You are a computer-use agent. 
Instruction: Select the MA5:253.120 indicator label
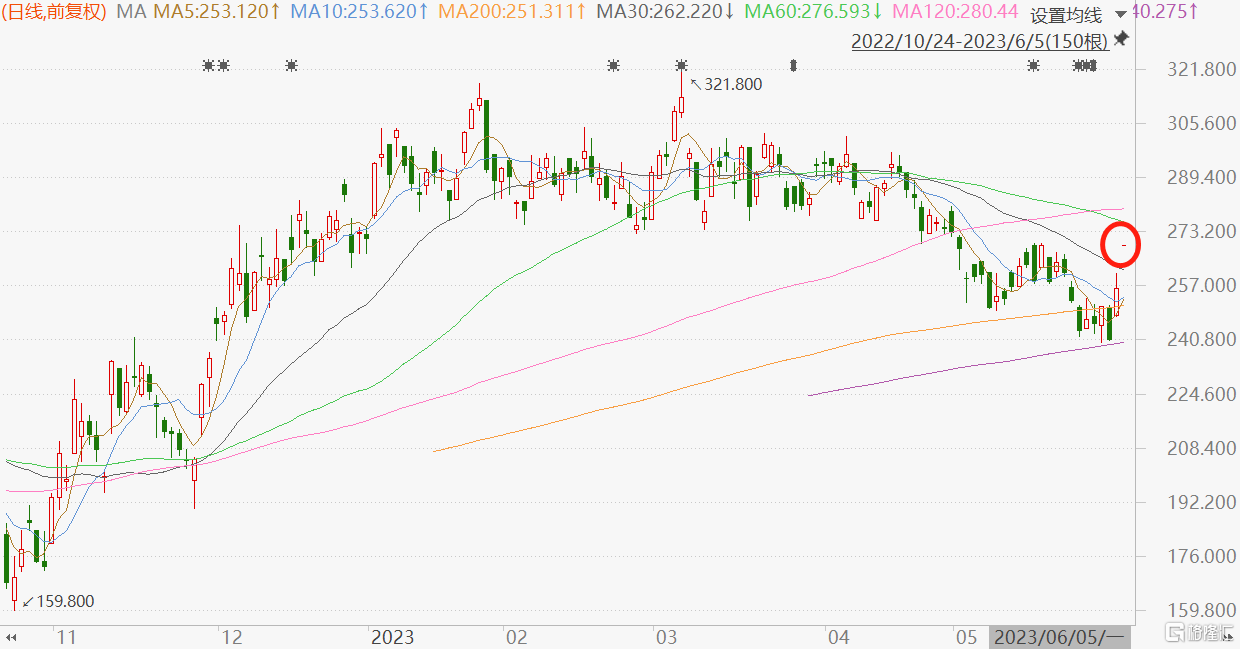[215, 12]
